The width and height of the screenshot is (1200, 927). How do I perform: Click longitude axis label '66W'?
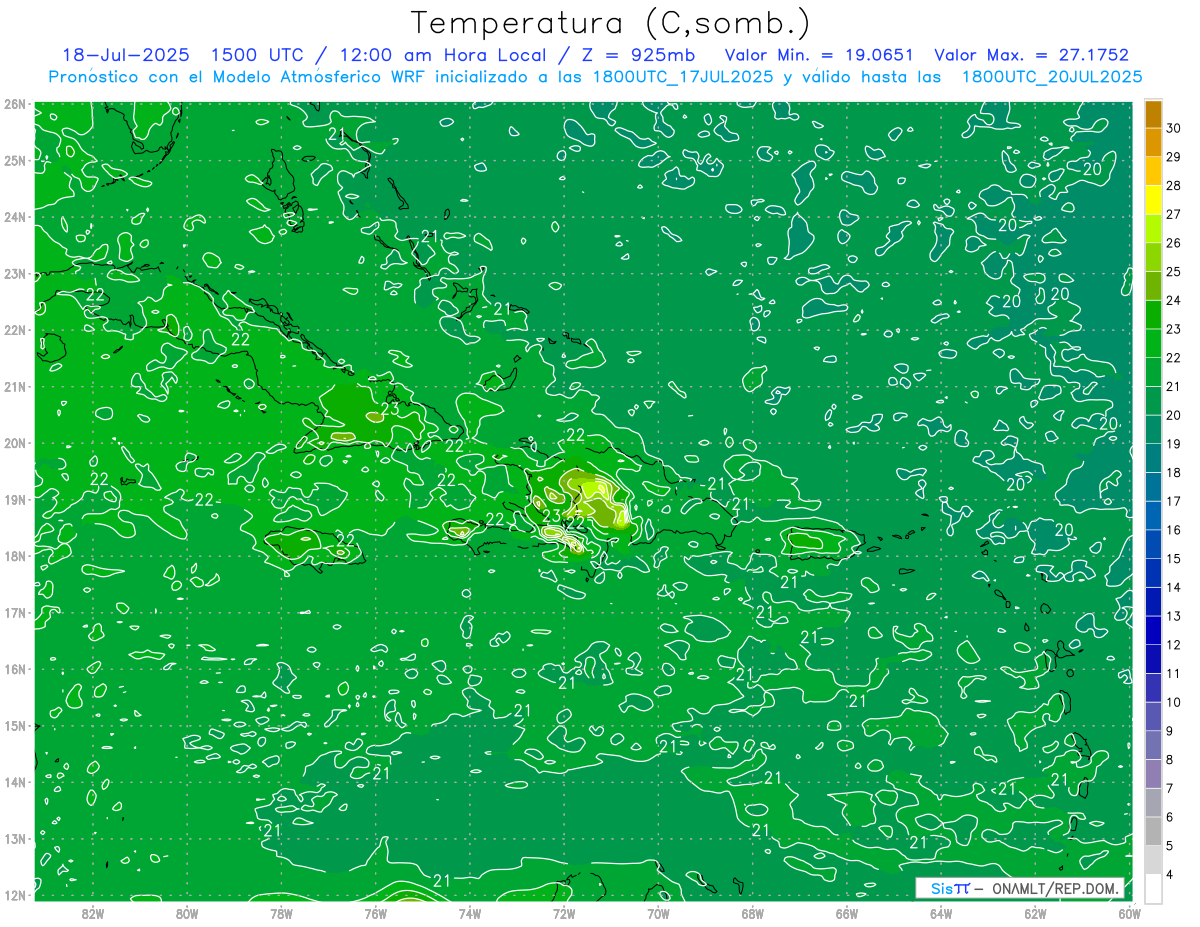pos(847,913)
